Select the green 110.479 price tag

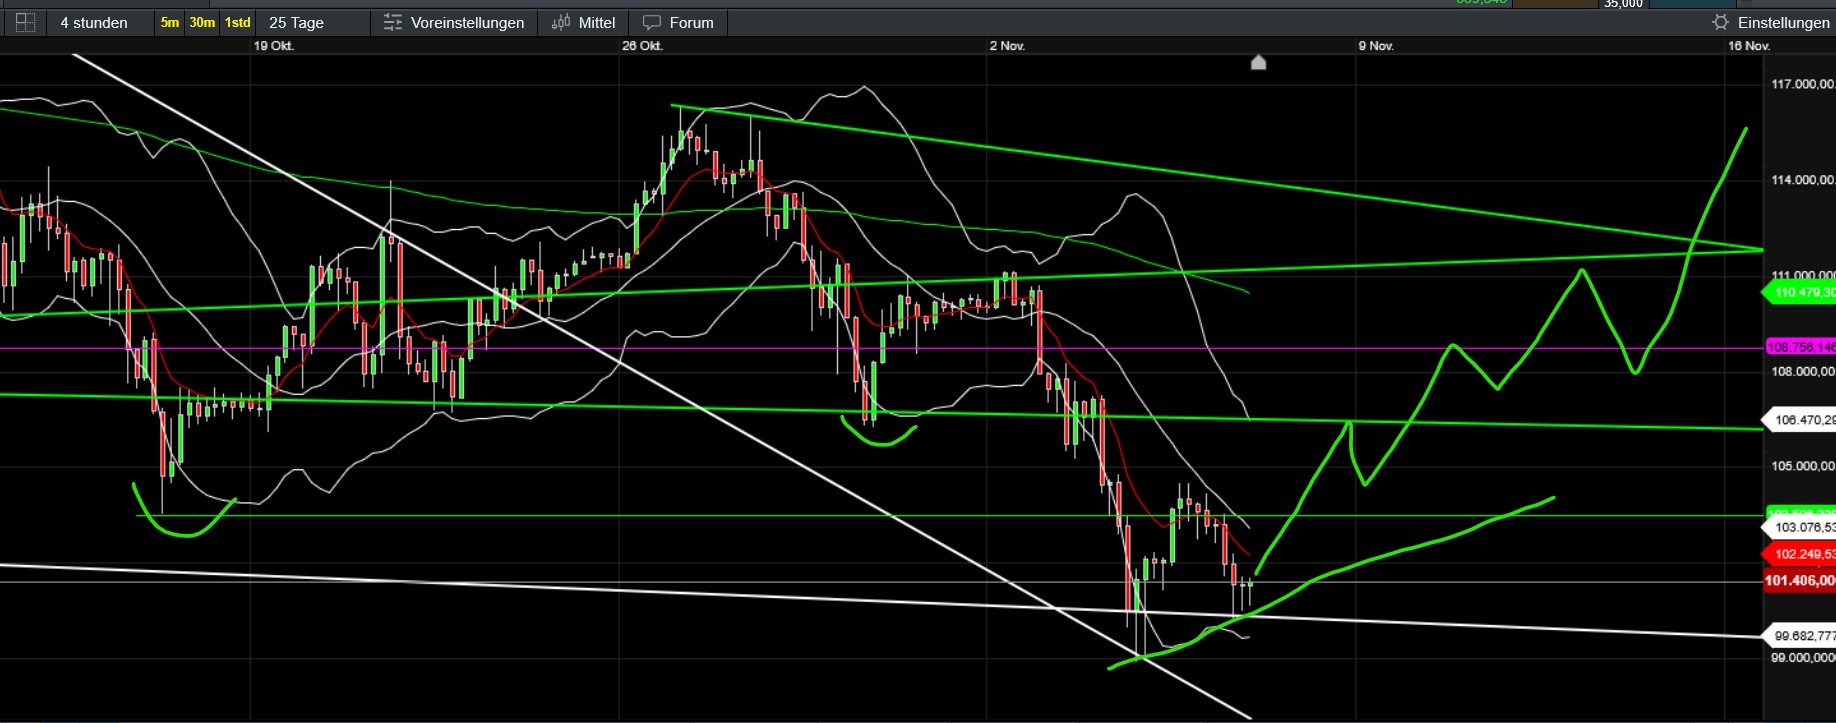pos(1802,292)
